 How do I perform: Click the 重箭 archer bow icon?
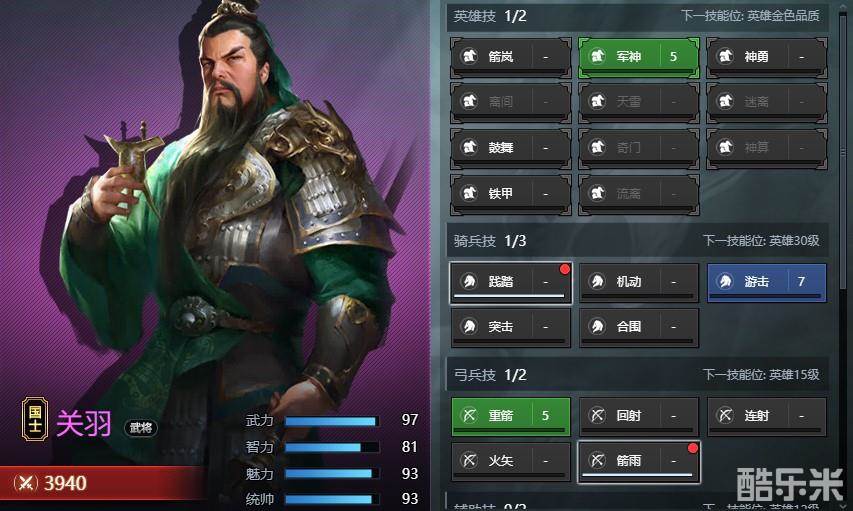(x=469, y=415)
